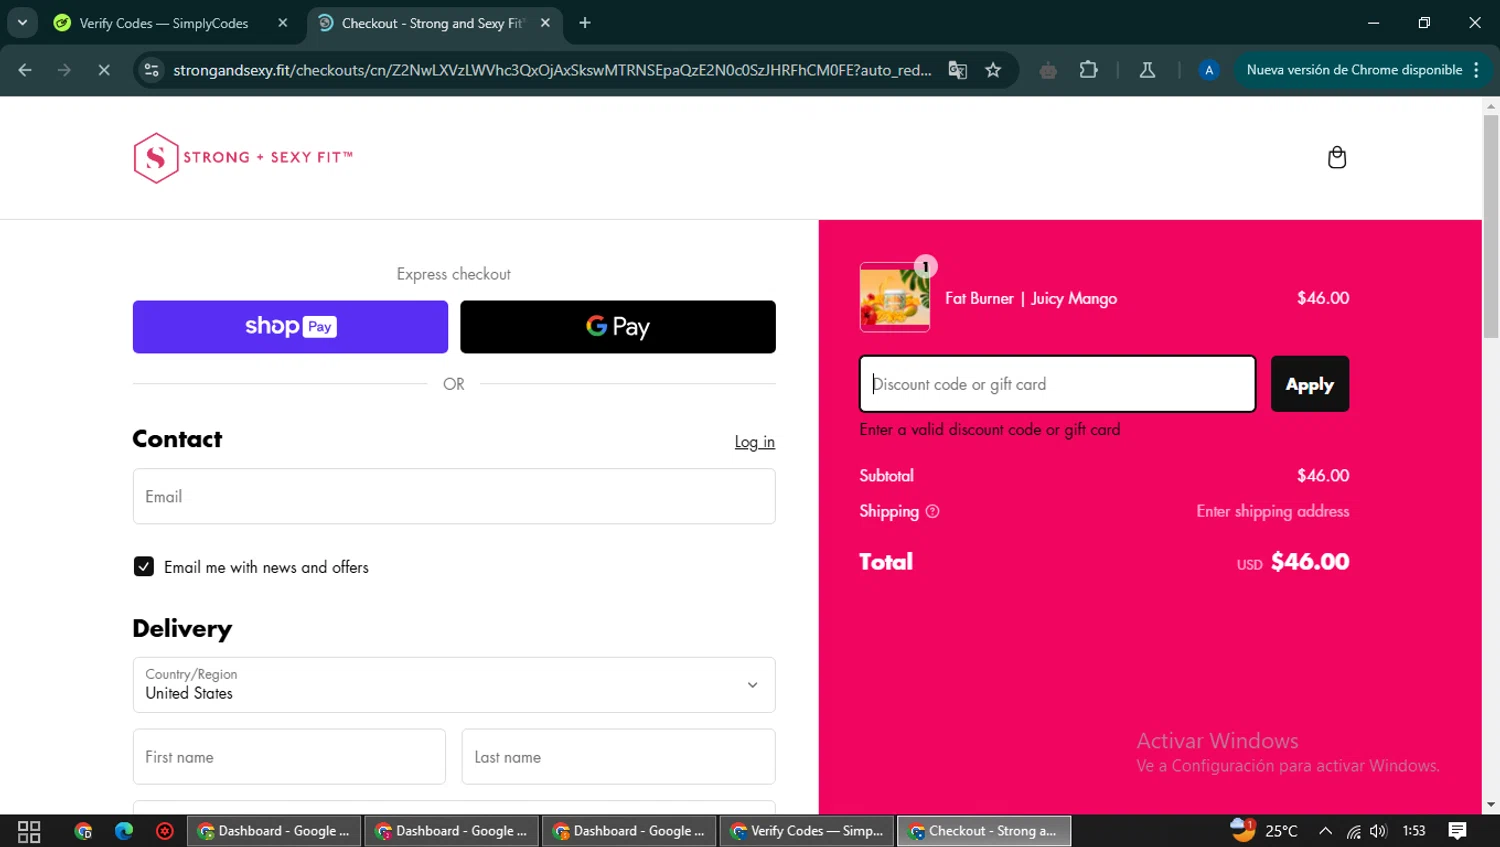Toggle Email me with news and offers
1500x847 pixels.
pyautogui.click(x=144, y=567)
